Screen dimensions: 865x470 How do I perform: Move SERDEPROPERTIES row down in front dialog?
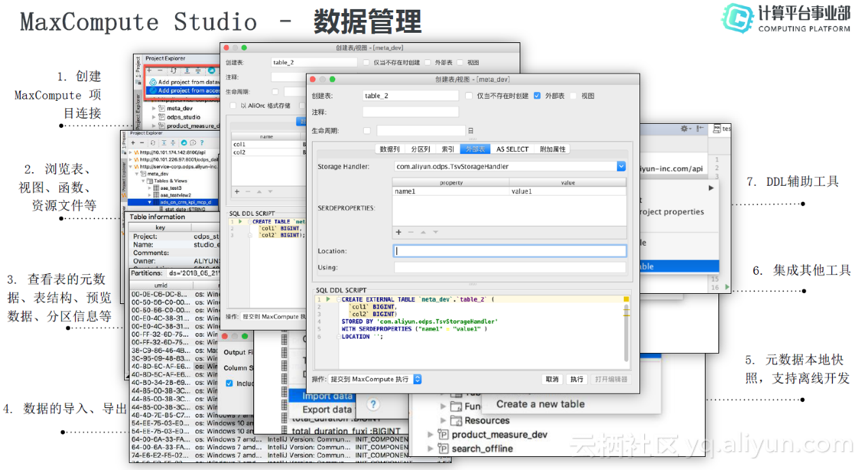click(x=435, y=232)
